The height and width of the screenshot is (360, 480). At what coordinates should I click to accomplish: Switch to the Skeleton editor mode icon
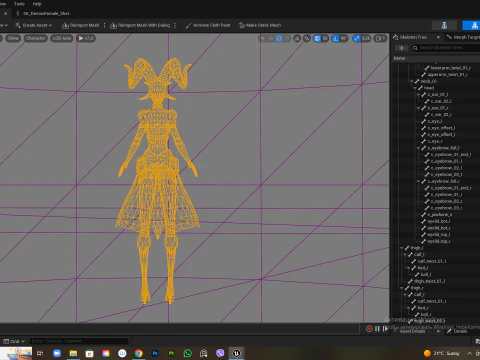click(x=444, y=25)
